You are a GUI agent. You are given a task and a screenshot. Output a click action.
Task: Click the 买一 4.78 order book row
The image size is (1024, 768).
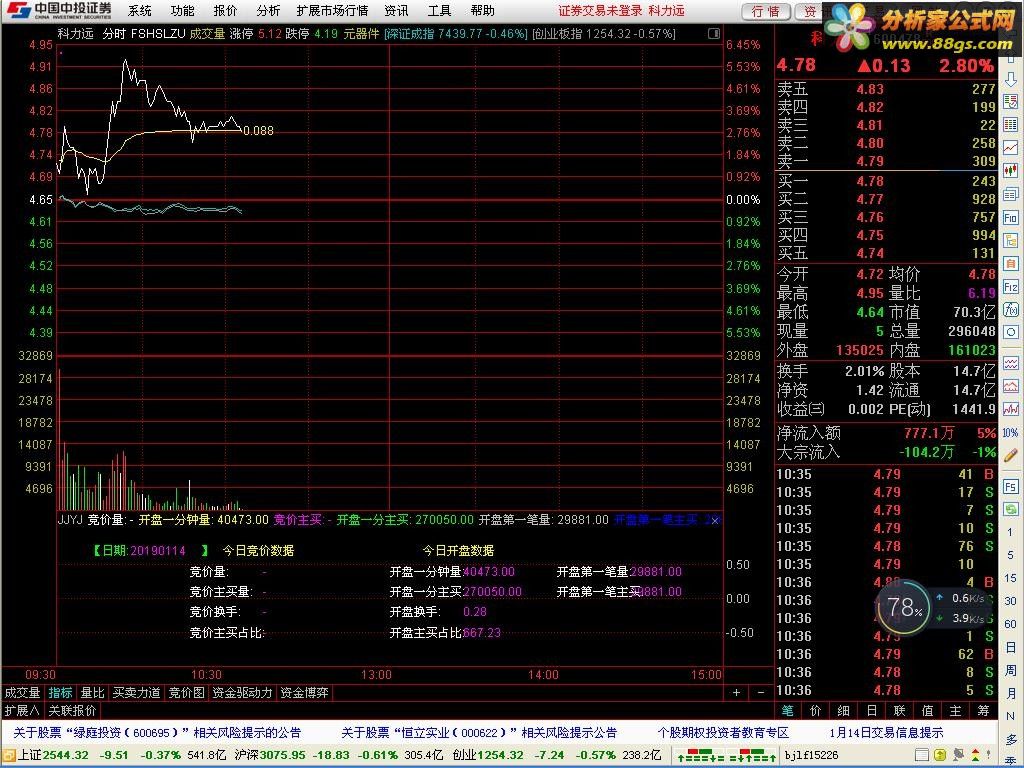click(886, 181)
